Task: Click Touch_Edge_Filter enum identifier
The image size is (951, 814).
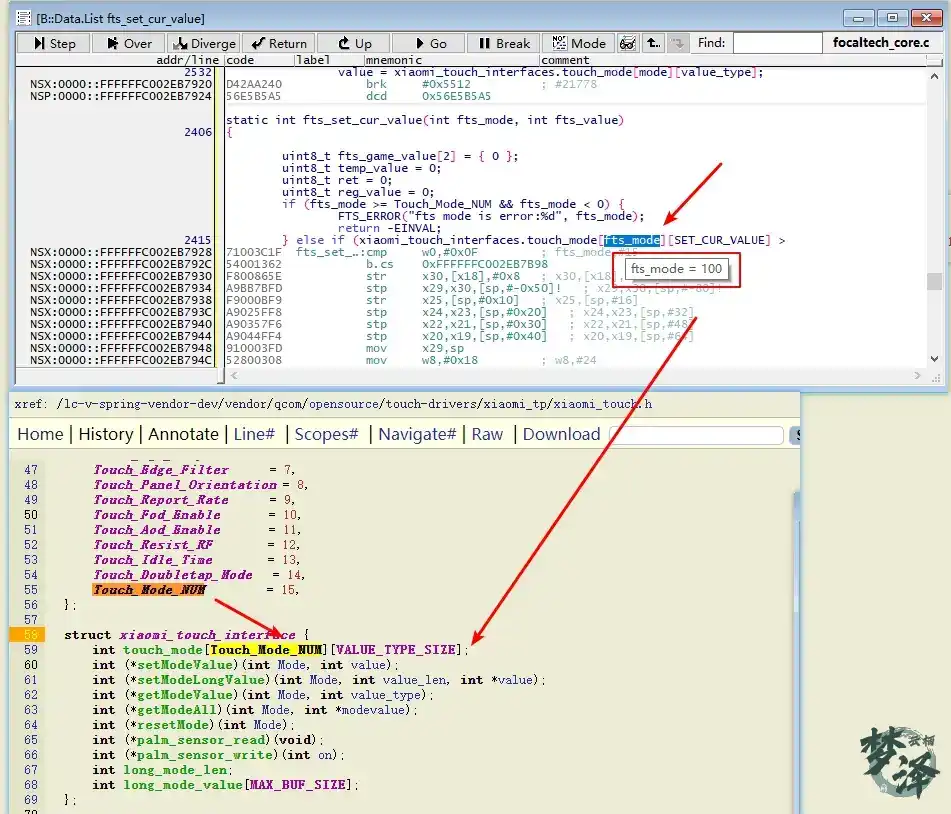Action: pyautogui.click(x=161, y=469)
